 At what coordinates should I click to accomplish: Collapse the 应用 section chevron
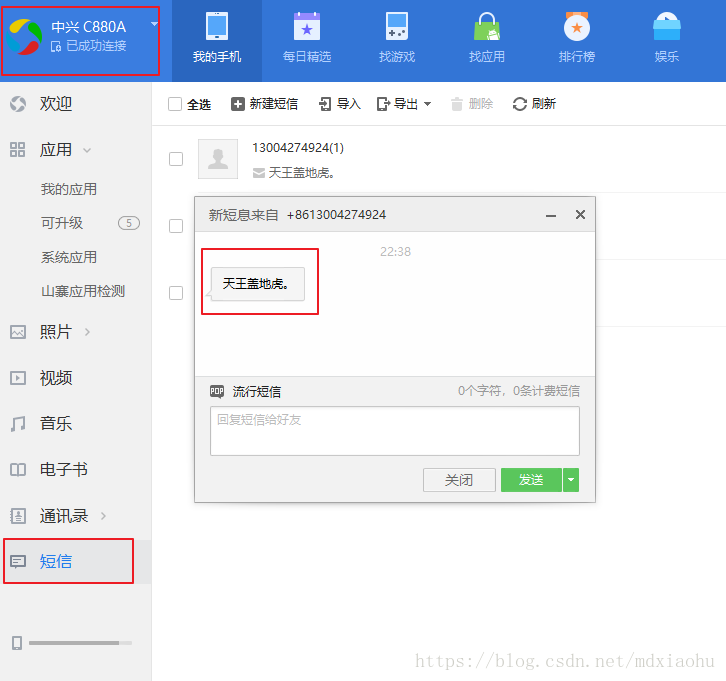point(87,150)
